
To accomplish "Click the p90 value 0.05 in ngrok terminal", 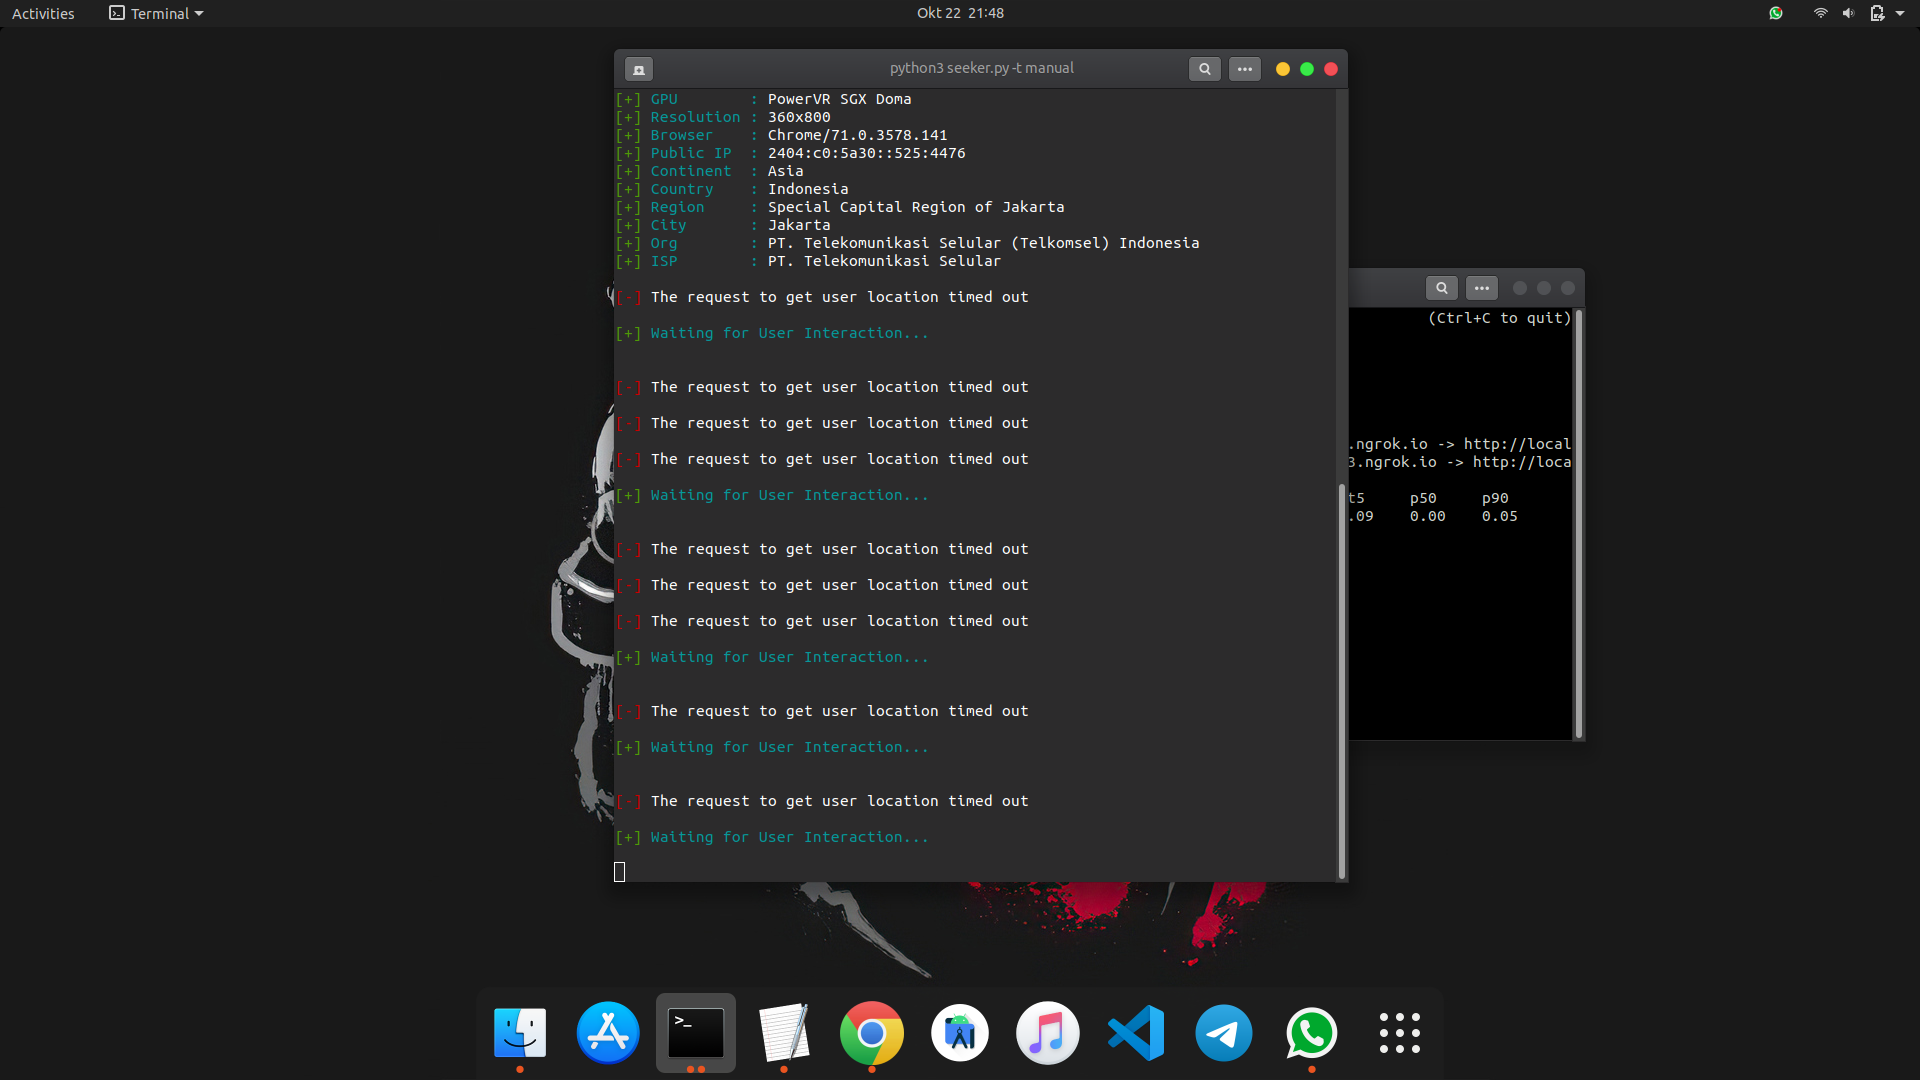I will (x=1499, y=516).
